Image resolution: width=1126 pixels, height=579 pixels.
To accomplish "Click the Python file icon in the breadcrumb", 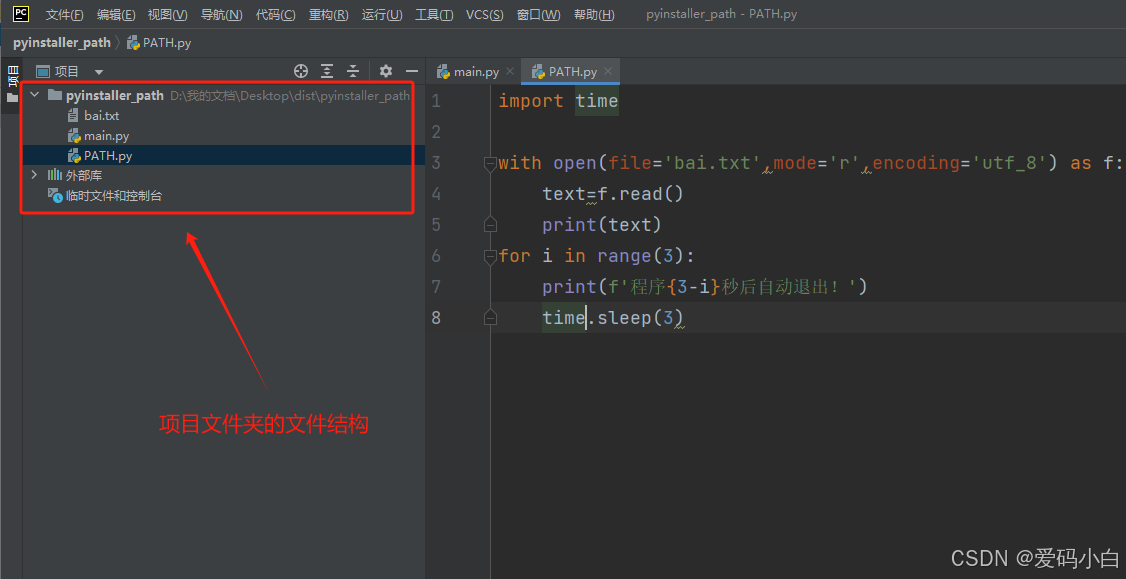I will tap(133, 42).
